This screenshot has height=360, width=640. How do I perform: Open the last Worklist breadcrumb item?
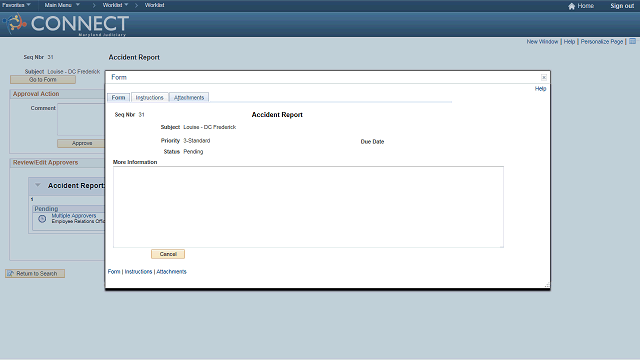tap(154, 5)
